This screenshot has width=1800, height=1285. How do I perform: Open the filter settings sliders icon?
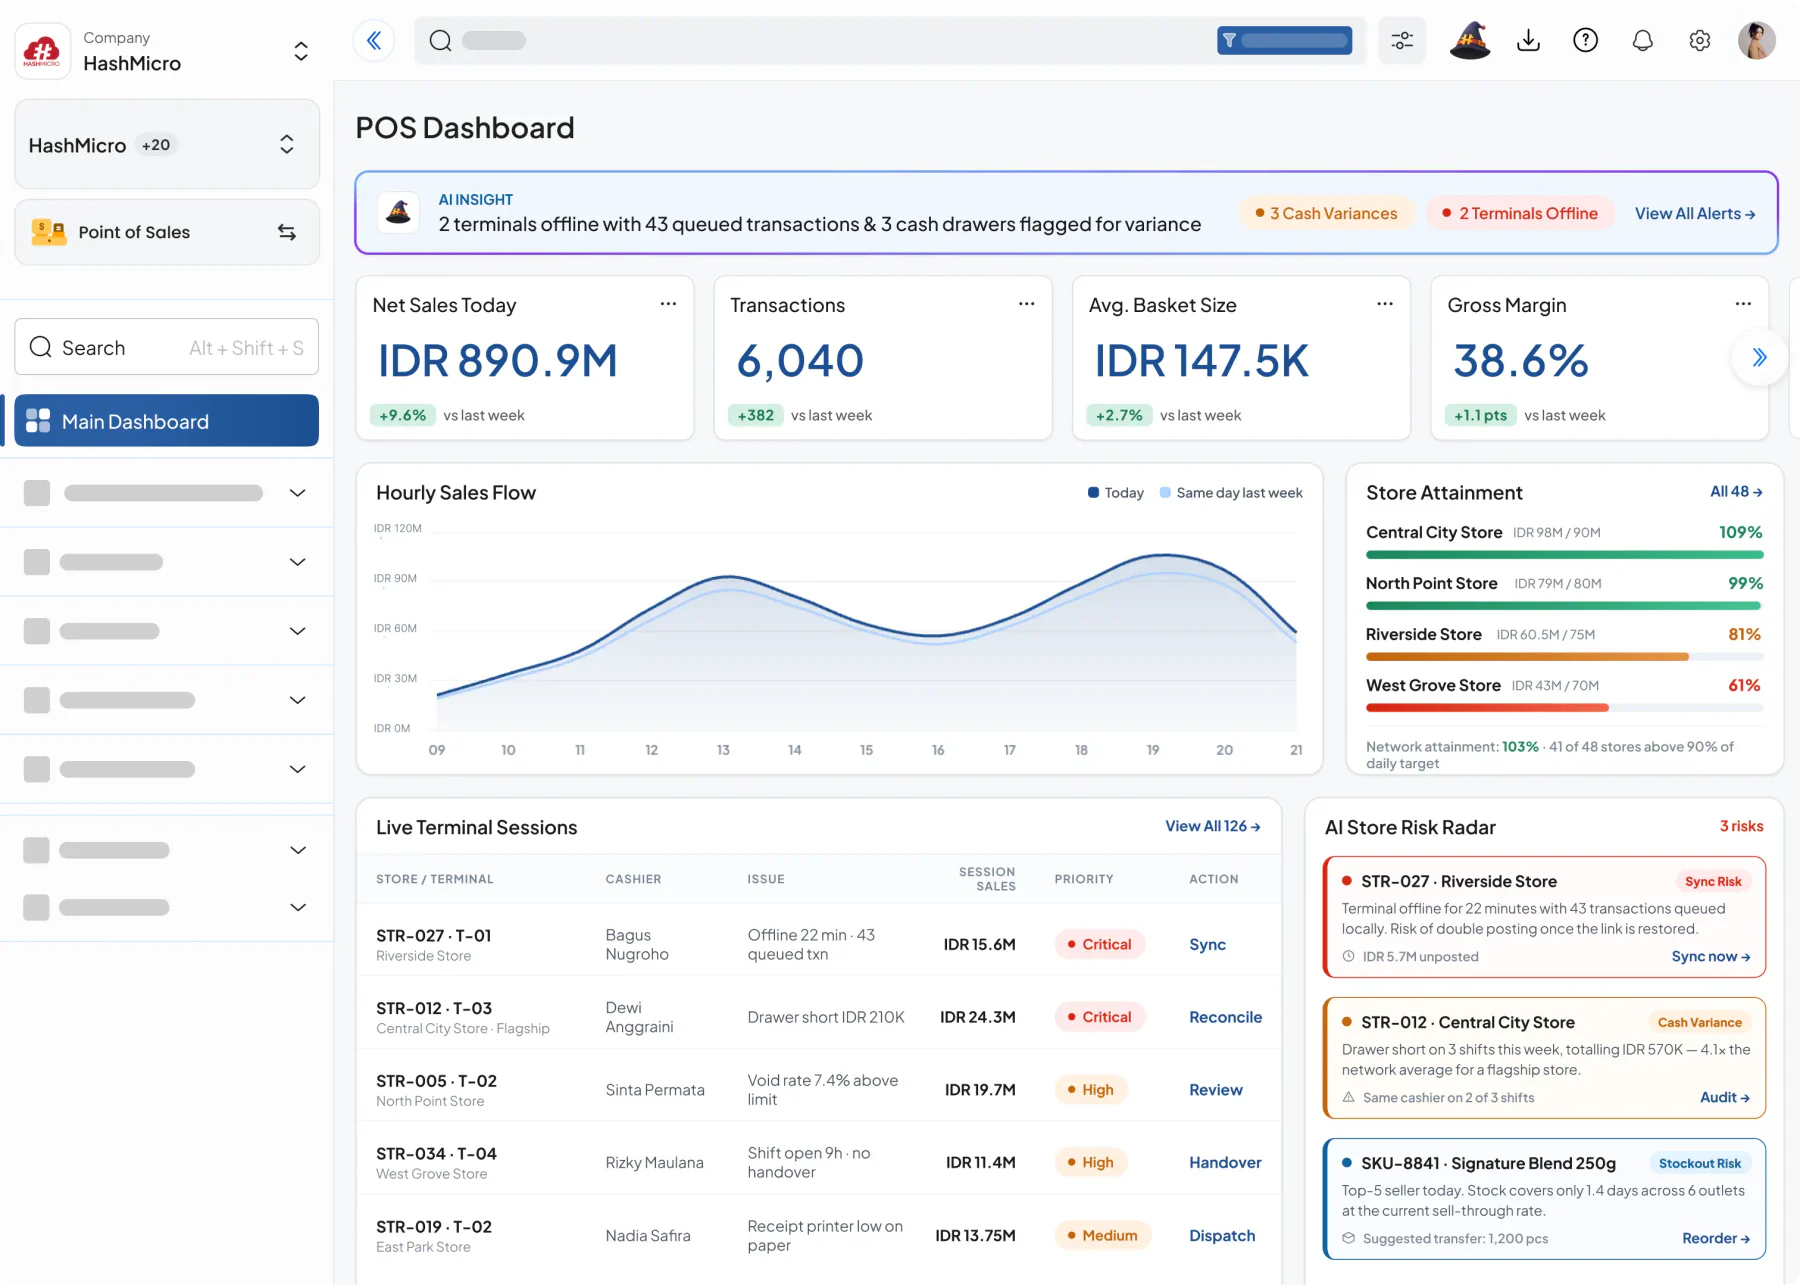click(1402, 41)
